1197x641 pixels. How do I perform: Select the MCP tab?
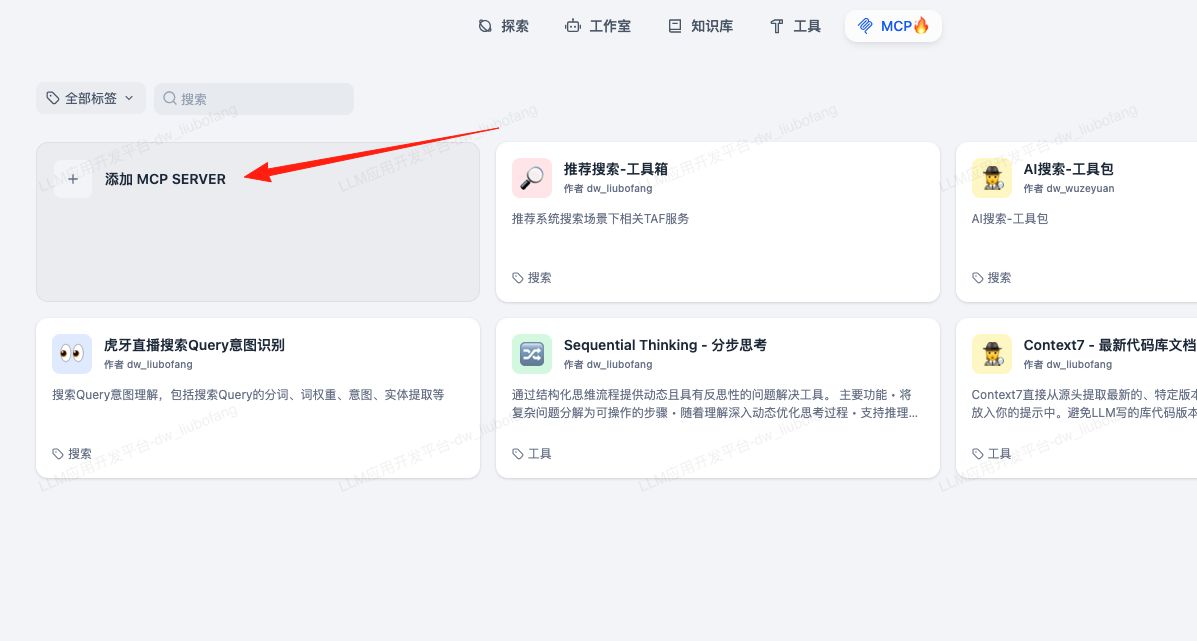(893, 26)
